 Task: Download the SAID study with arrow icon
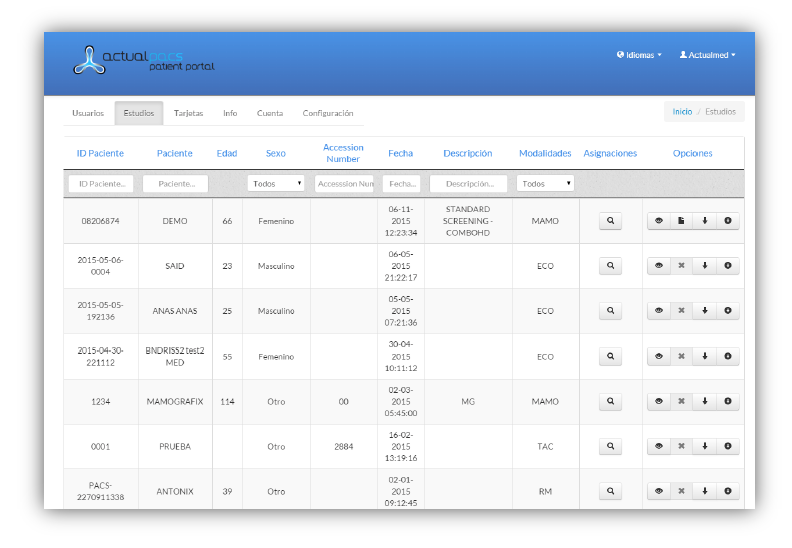(705, 266)
